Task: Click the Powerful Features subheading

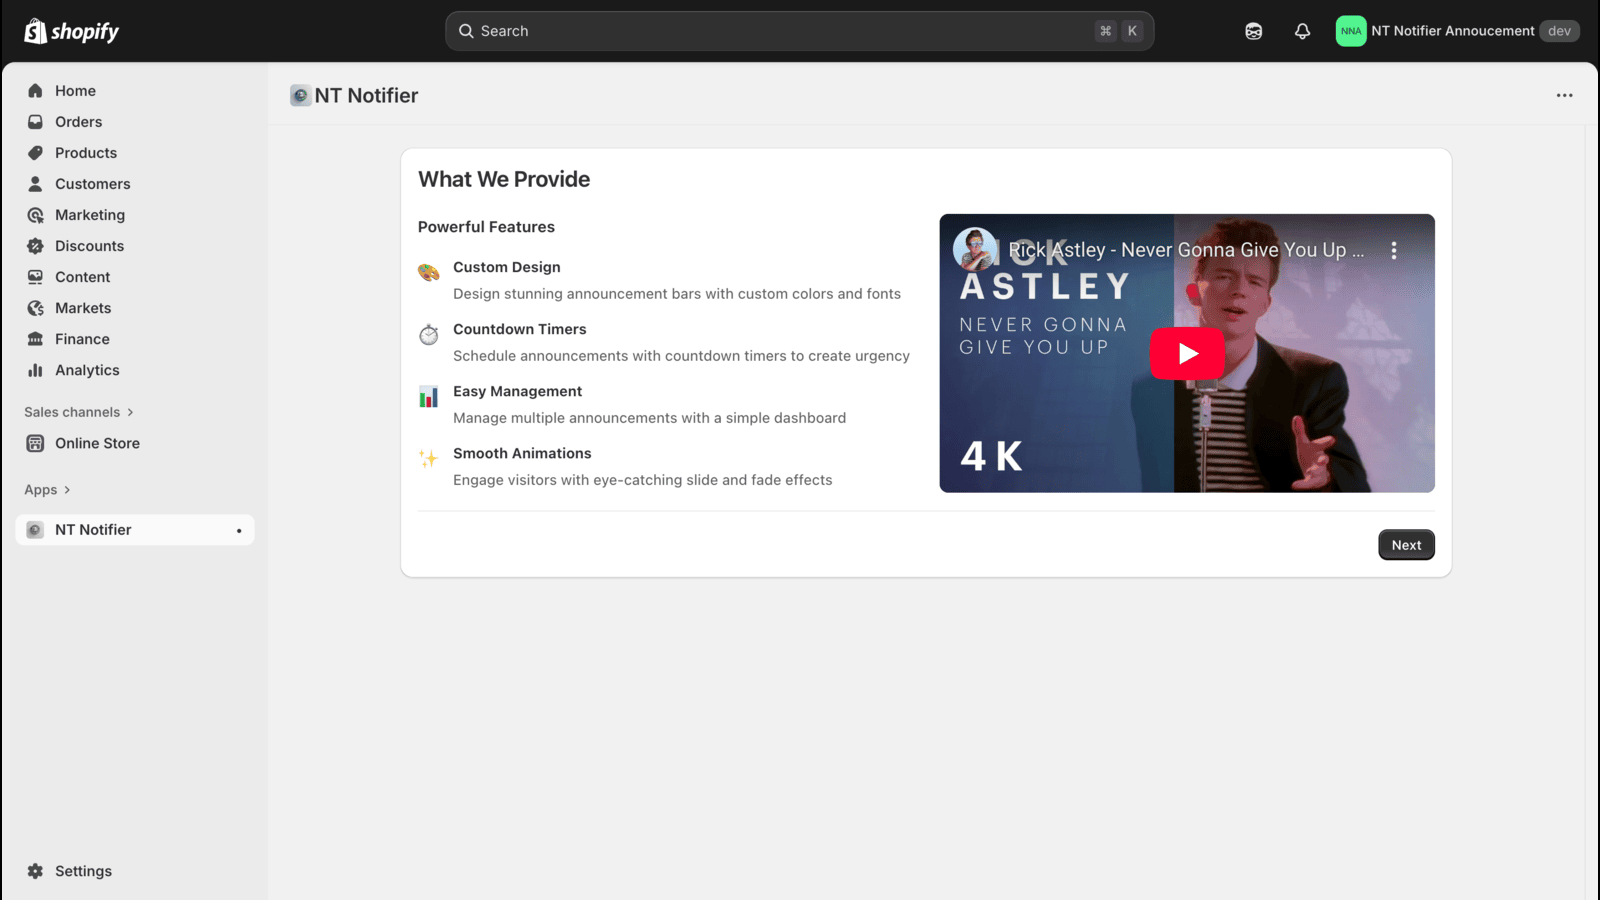Action: [486, 227]
